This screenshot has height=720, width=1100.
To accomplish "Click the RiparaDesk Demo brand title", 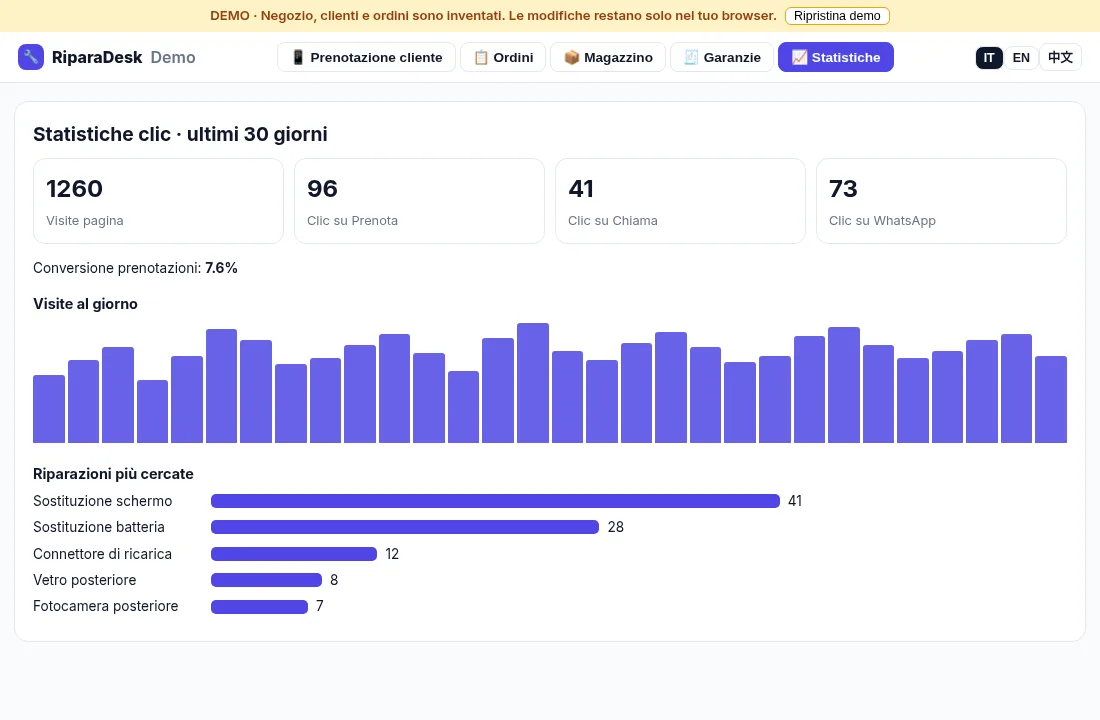I will (x=123, y=58).
